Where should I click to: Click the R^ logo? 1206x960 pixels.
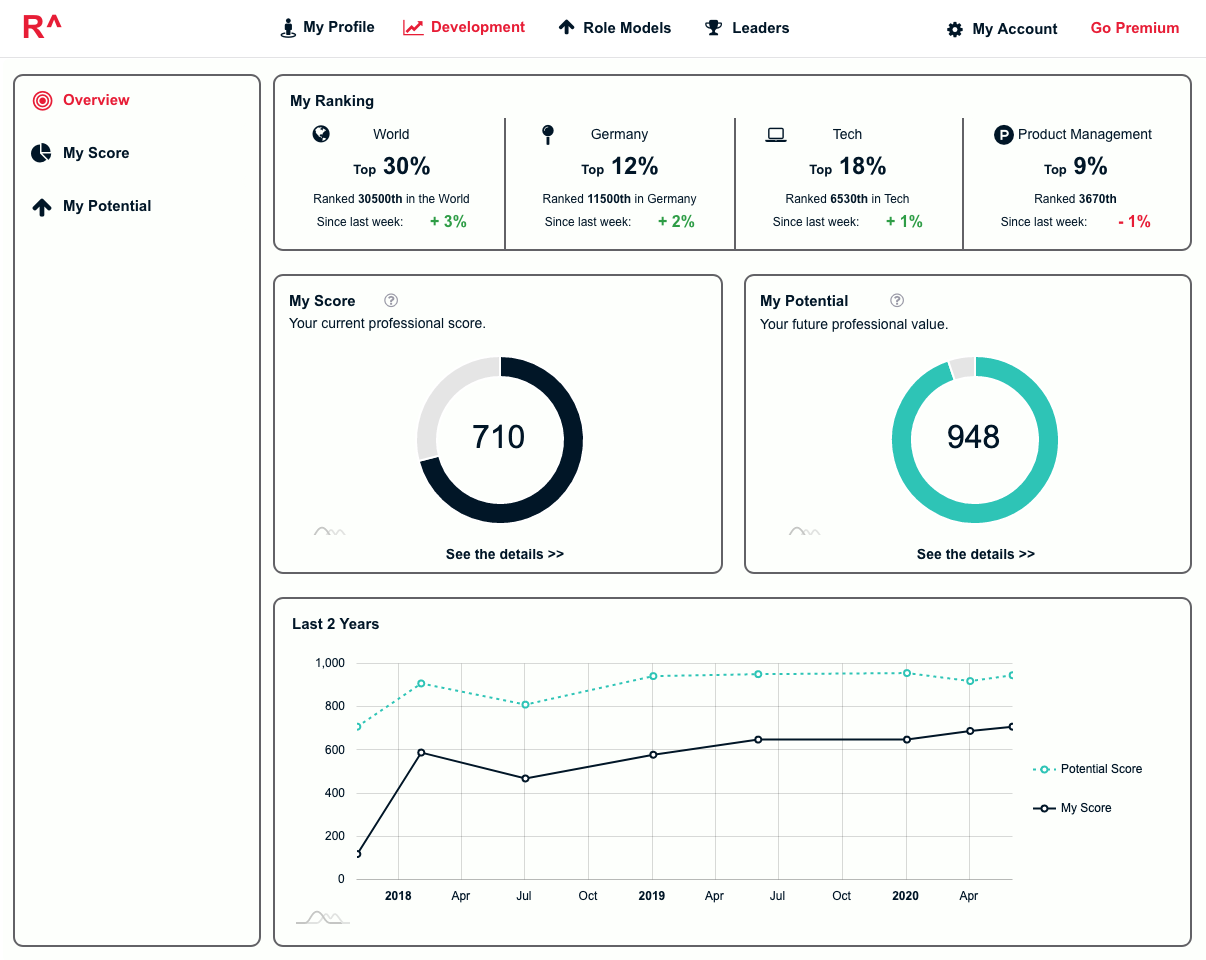coord(41,28)
